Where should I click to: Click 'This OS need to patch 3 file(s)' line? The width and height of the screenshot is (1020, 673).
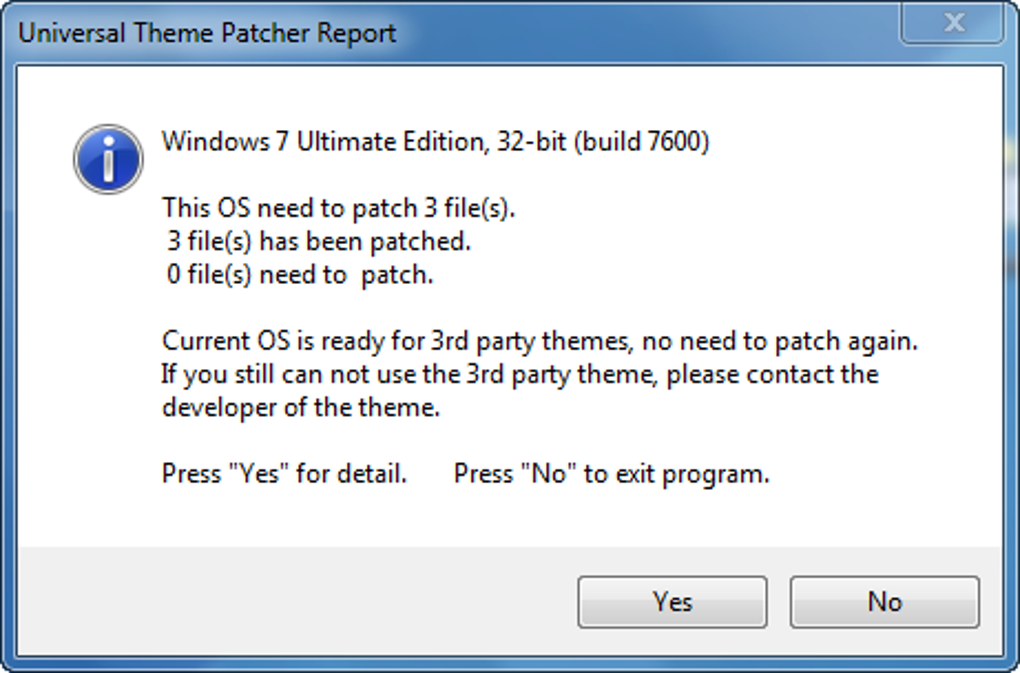(339, 208)
